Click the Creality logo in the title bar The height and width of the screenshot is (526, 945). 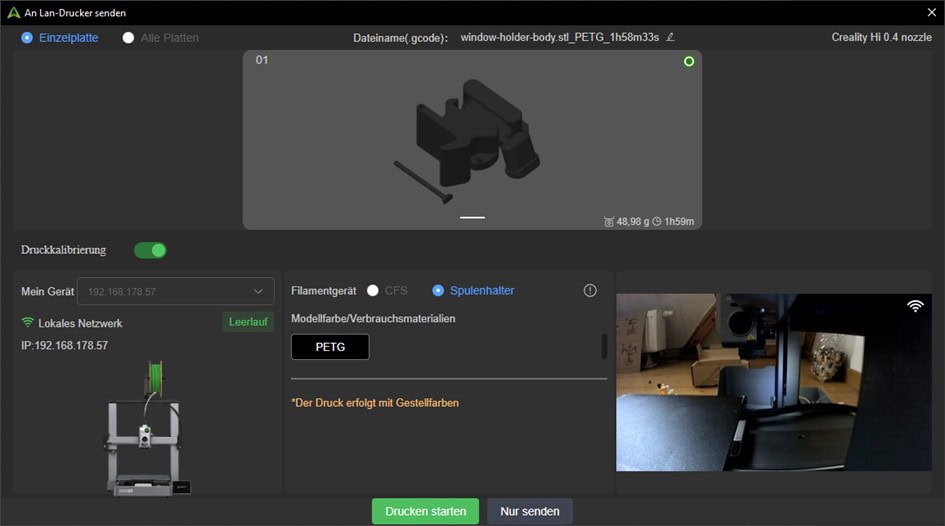click(x=13, y=12)
